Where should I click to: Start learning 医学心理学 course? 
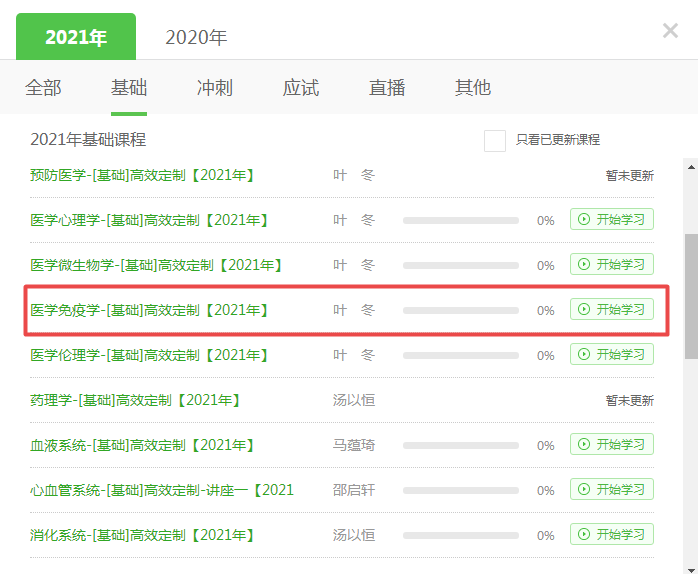point(612,220)
